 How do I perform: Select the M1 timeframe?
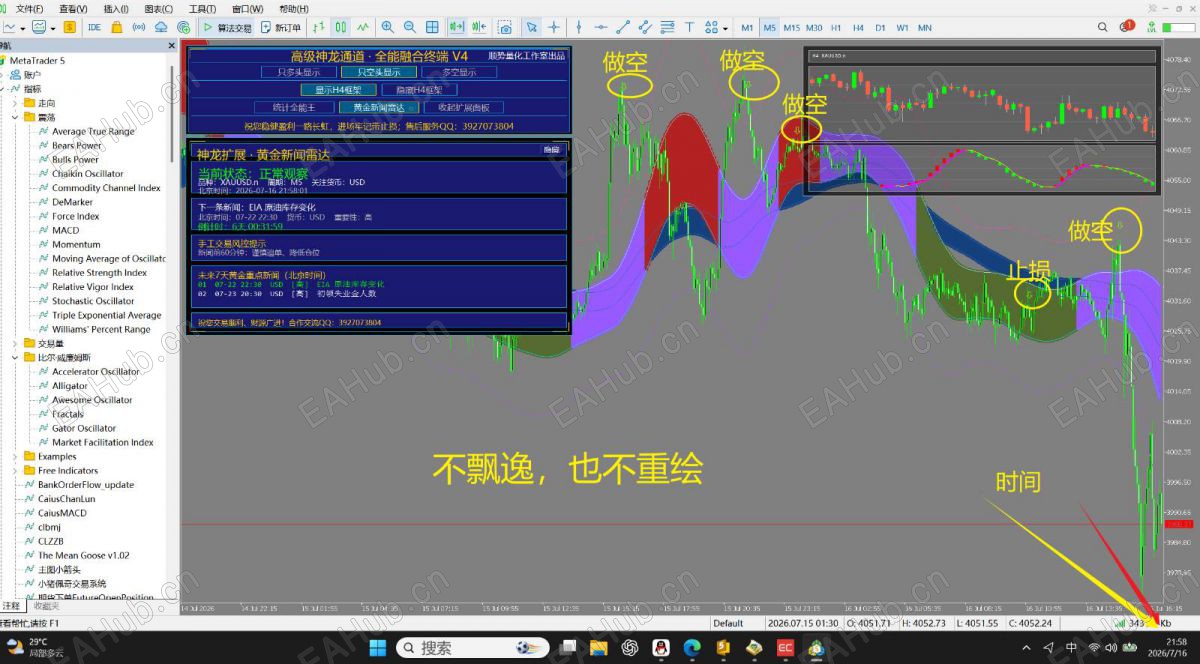click(747, 27)
